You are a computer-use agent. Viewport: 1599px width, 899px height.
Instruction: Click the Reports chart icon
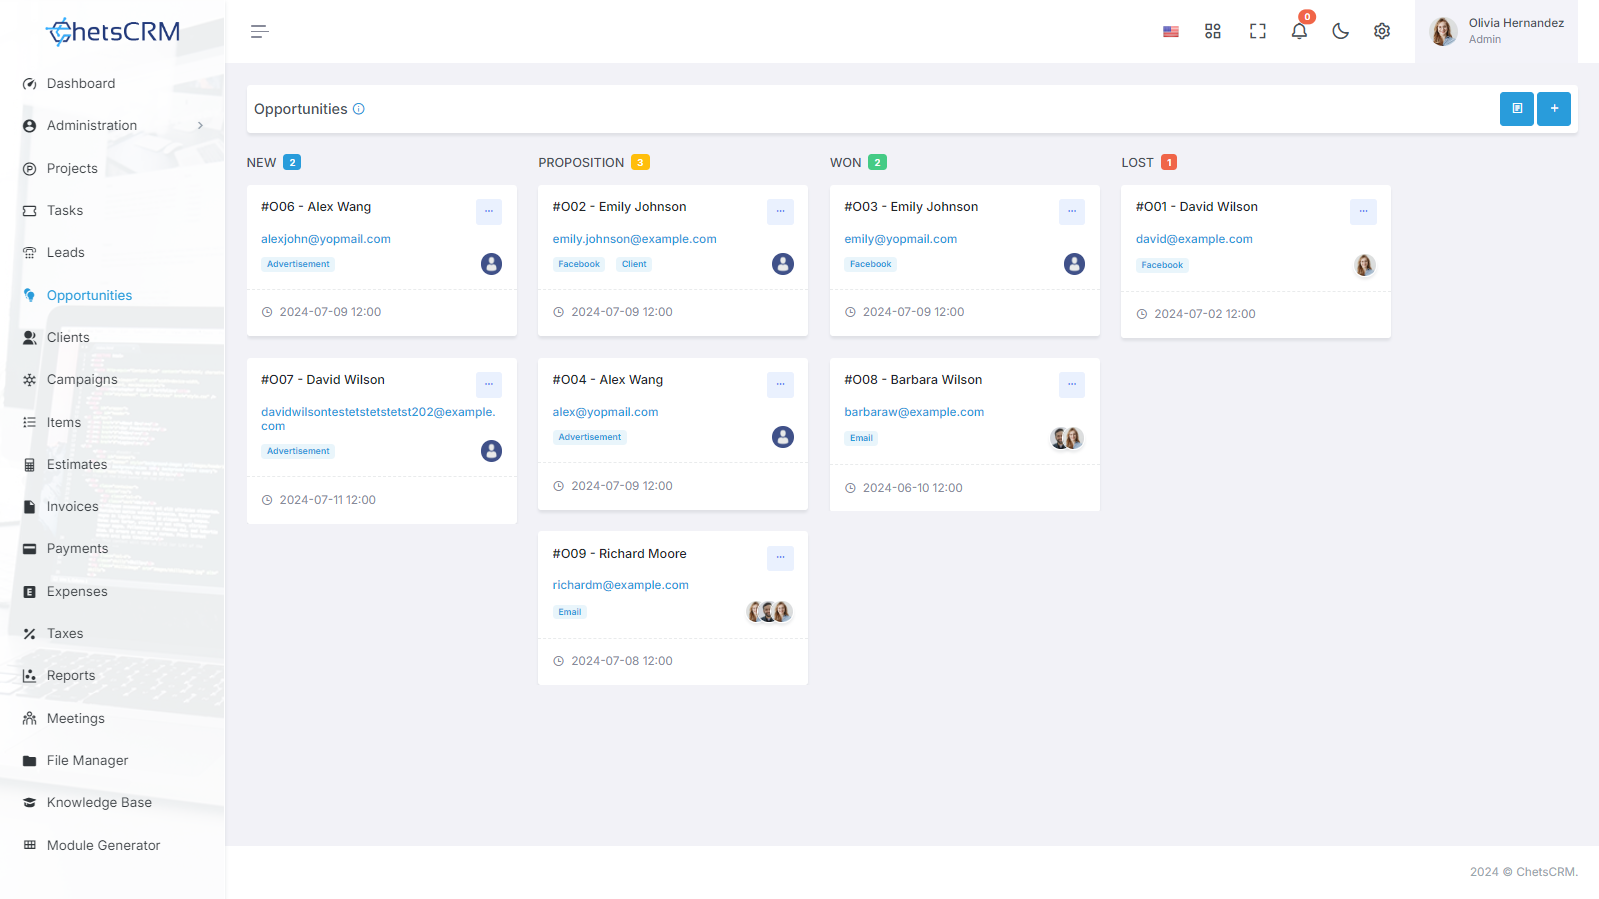point(29,676)
